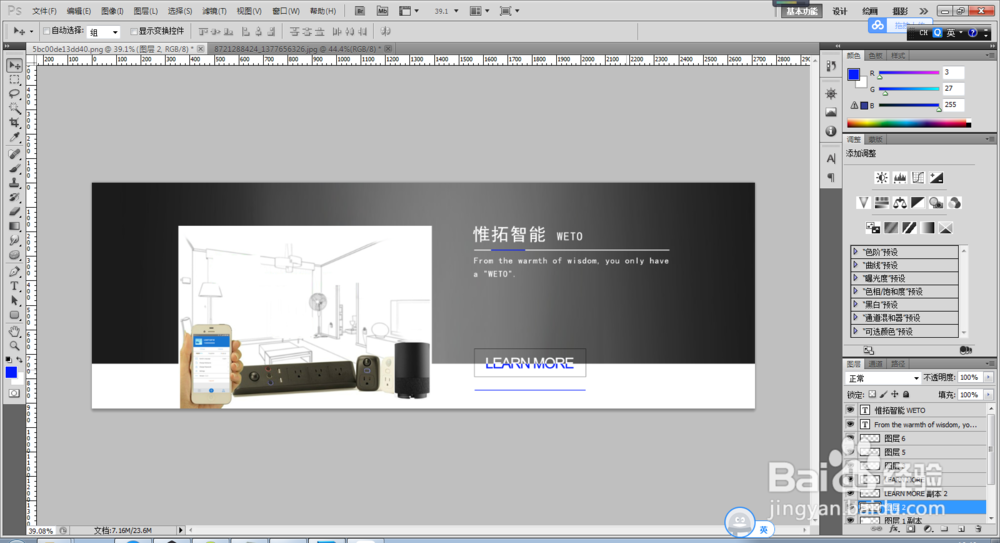The width and height of the screenshot is (1000, 543).
Task: Toggle lock all padlock icon
Action: tap(906, 394)
